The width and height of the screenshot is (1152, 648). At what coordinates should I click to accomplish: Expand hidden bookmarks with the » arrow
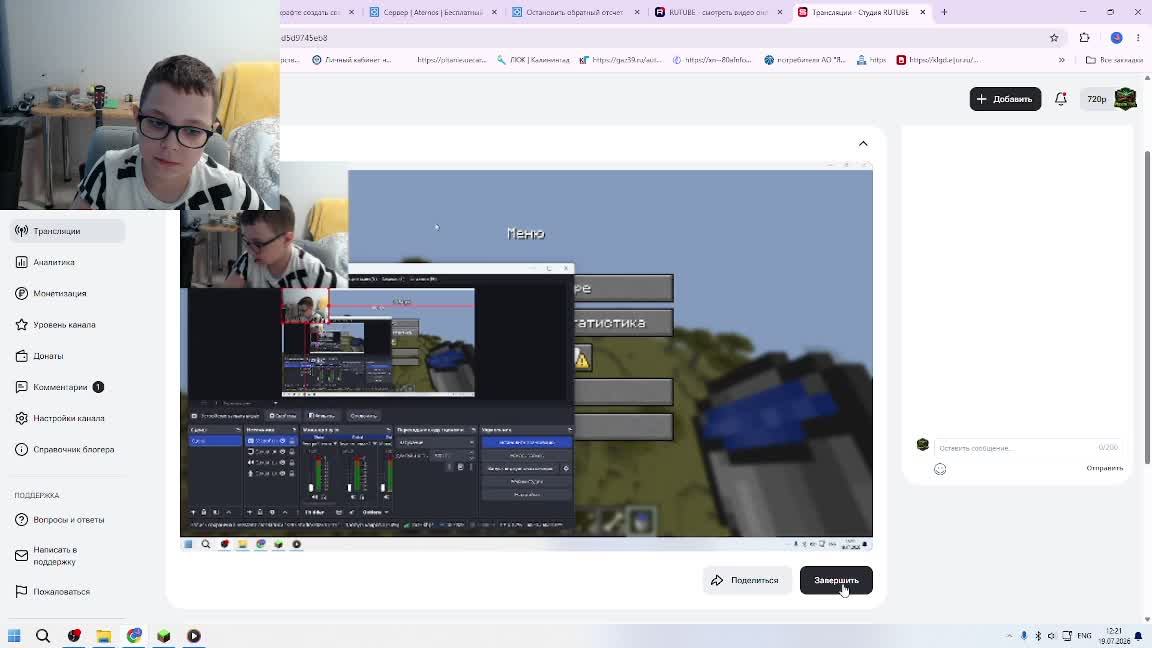1062,60
